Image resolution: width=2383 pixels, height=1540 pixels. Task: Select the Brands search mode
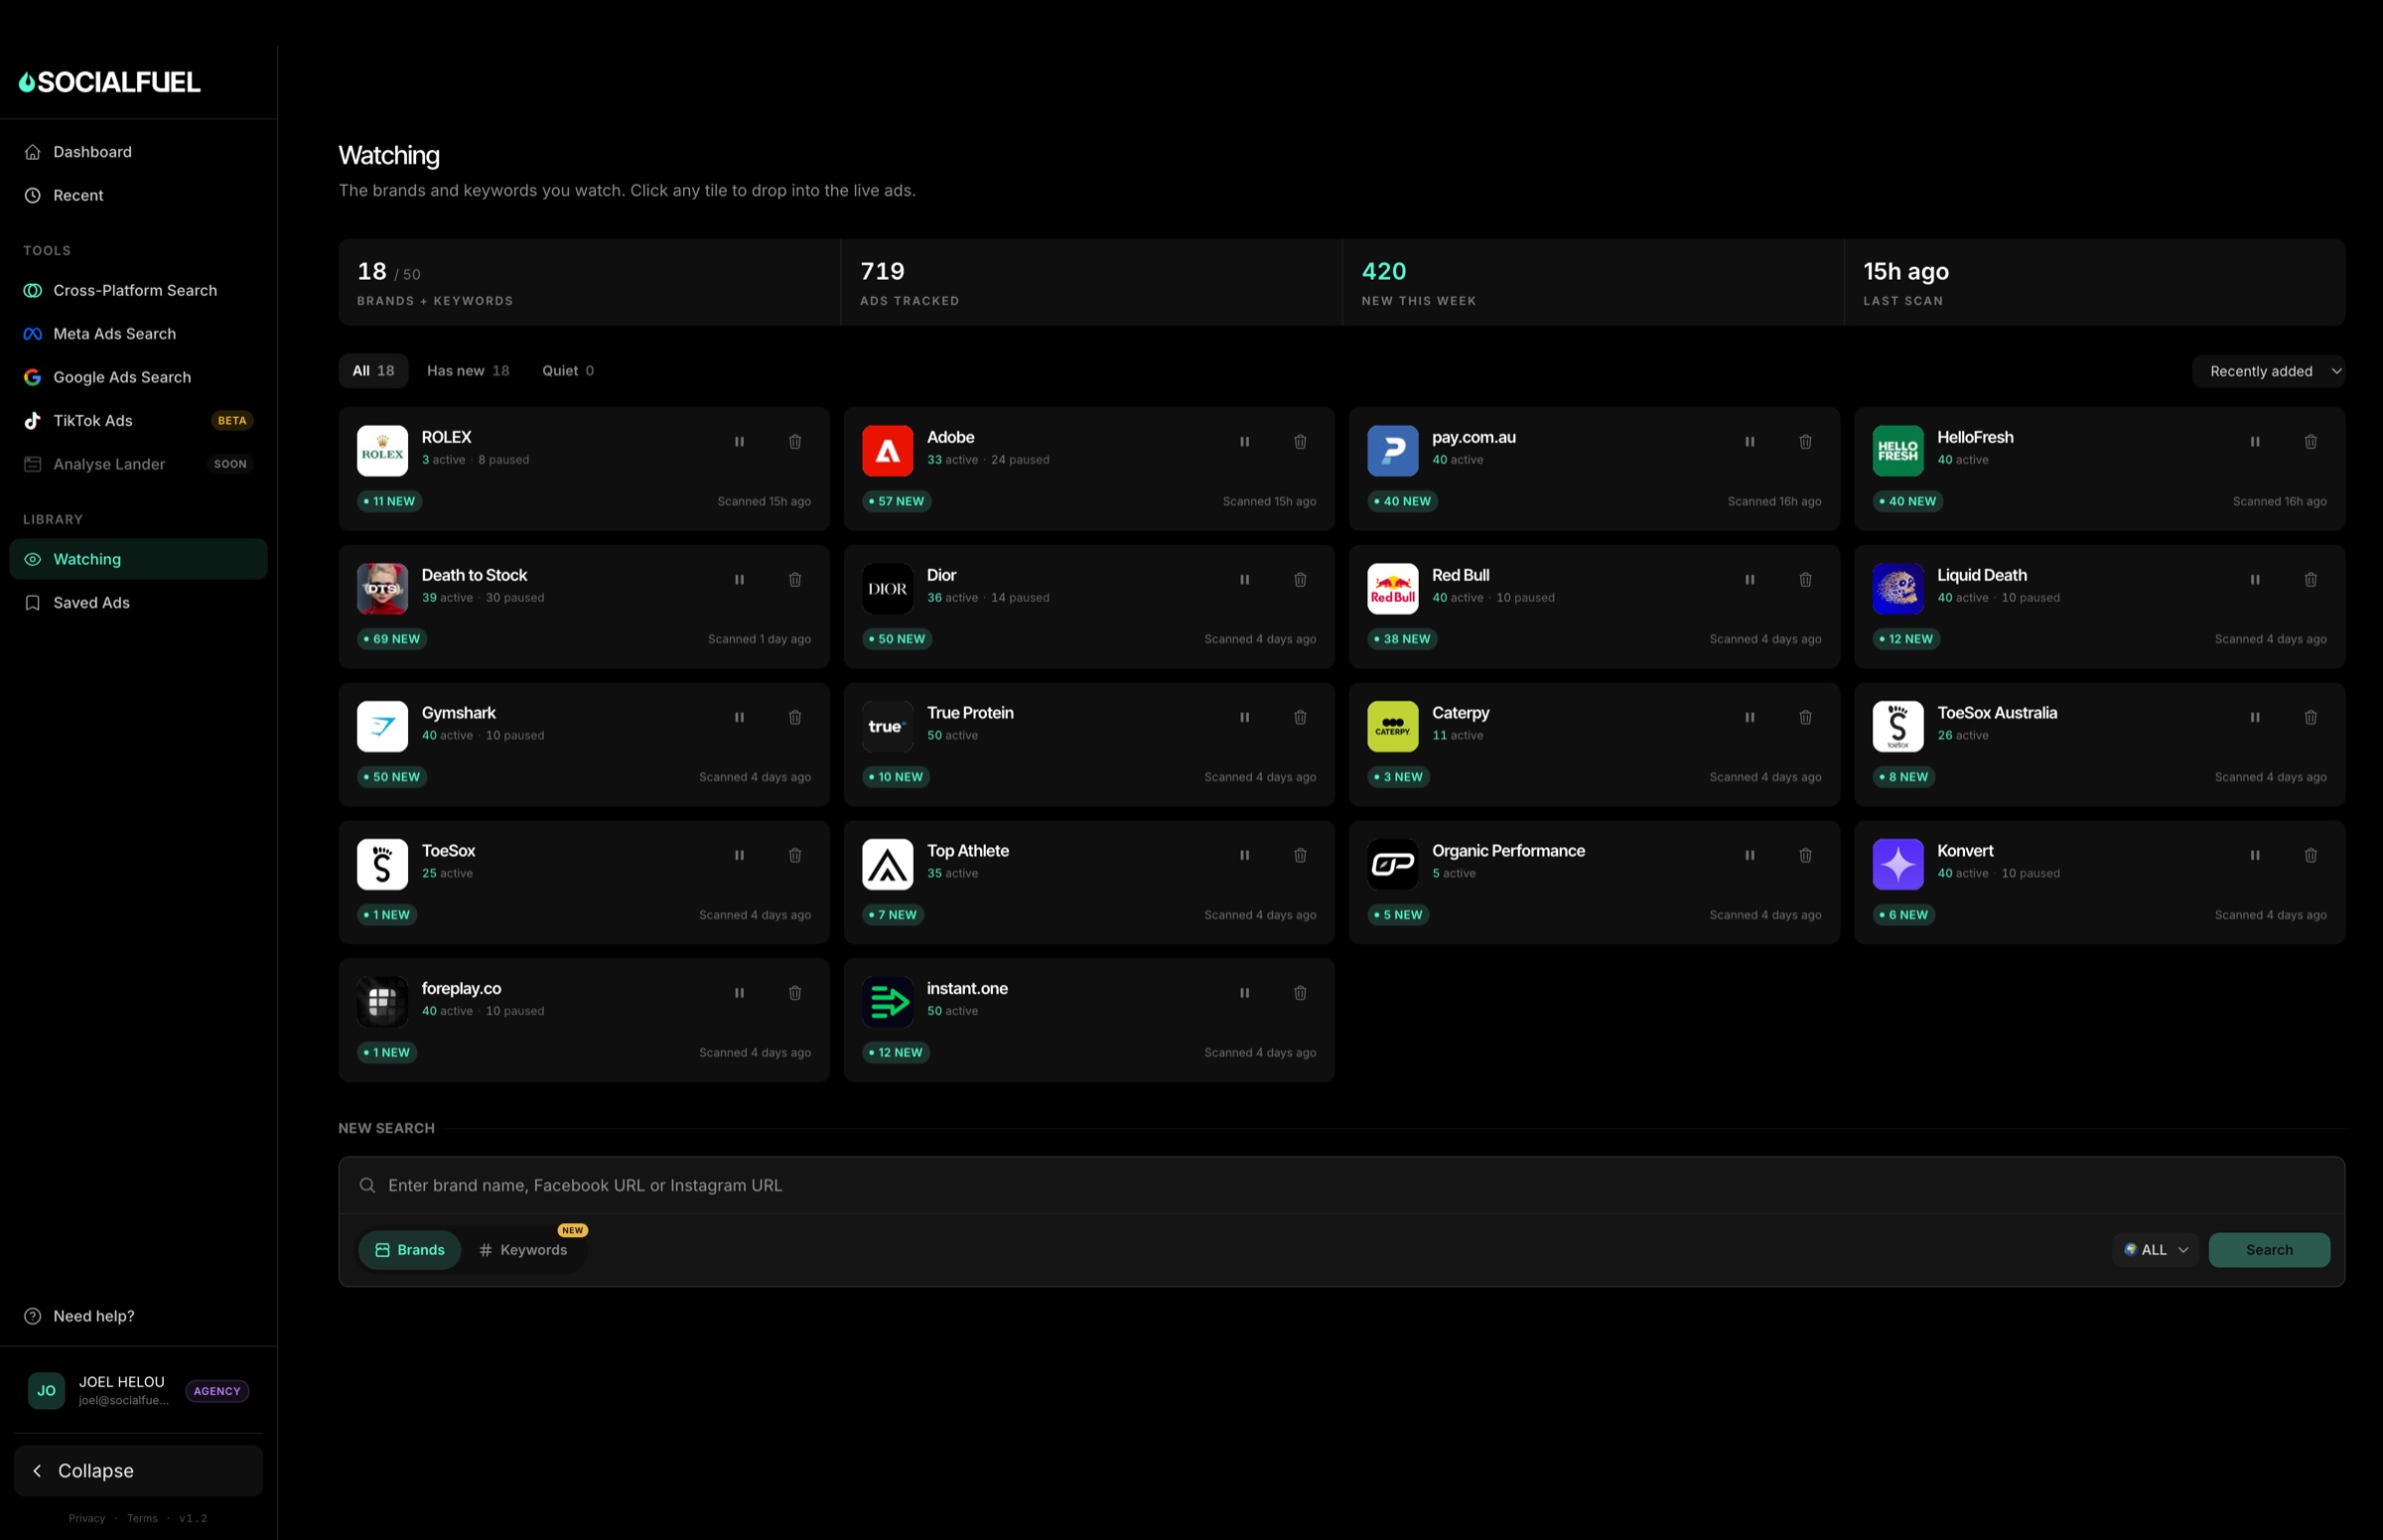coord(410,1251)
